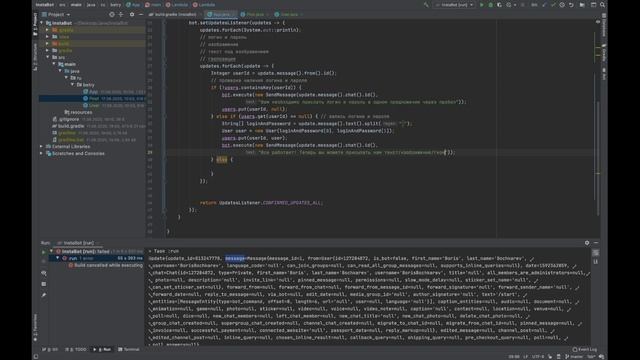The width and height of the screenshot is (640, 360).
Task: Switch to the third Java file editor tab
Action: point(289,14)
